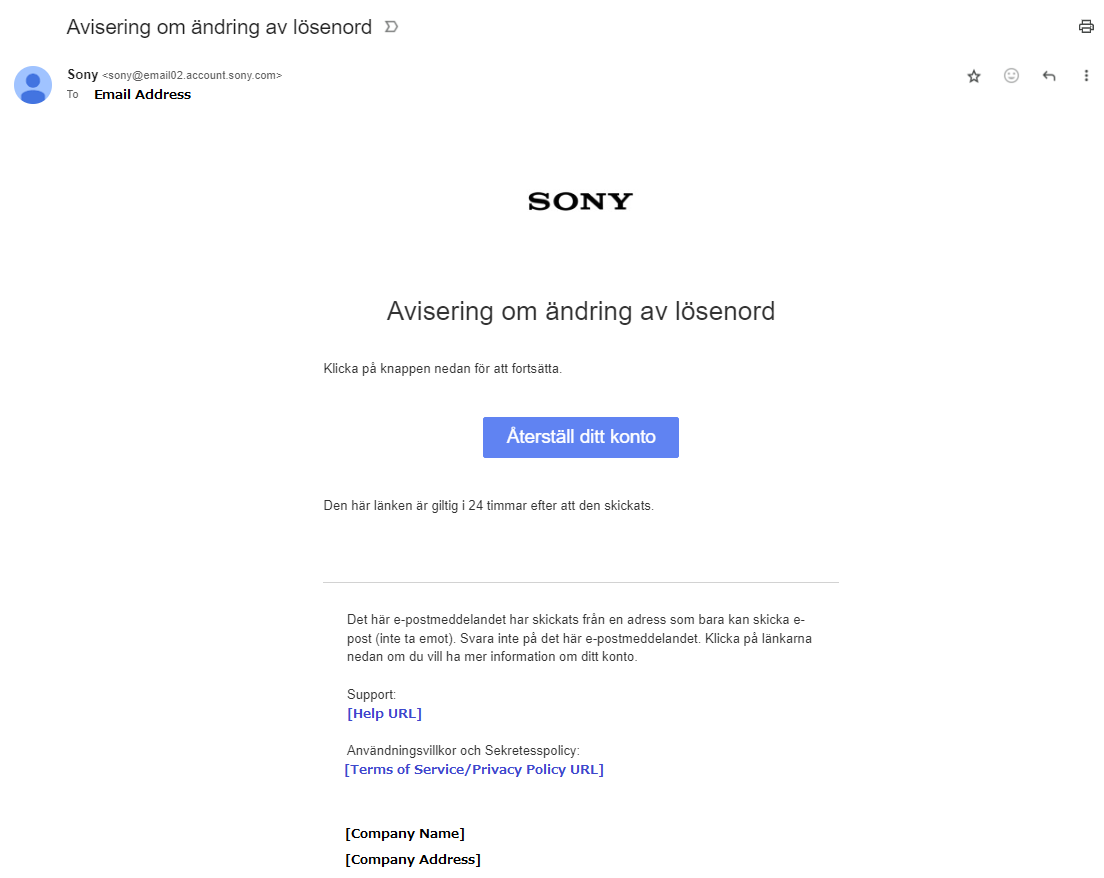Click the sender's profile avatar
This screenshot has height=878, width=1104.
click(33, 86)
